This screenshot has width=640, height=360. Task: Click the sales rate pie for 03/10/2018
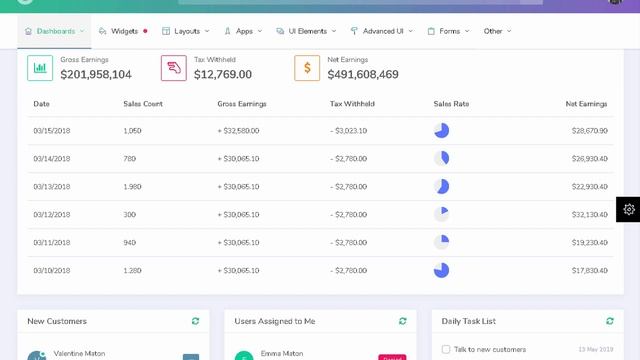point(441,270)
